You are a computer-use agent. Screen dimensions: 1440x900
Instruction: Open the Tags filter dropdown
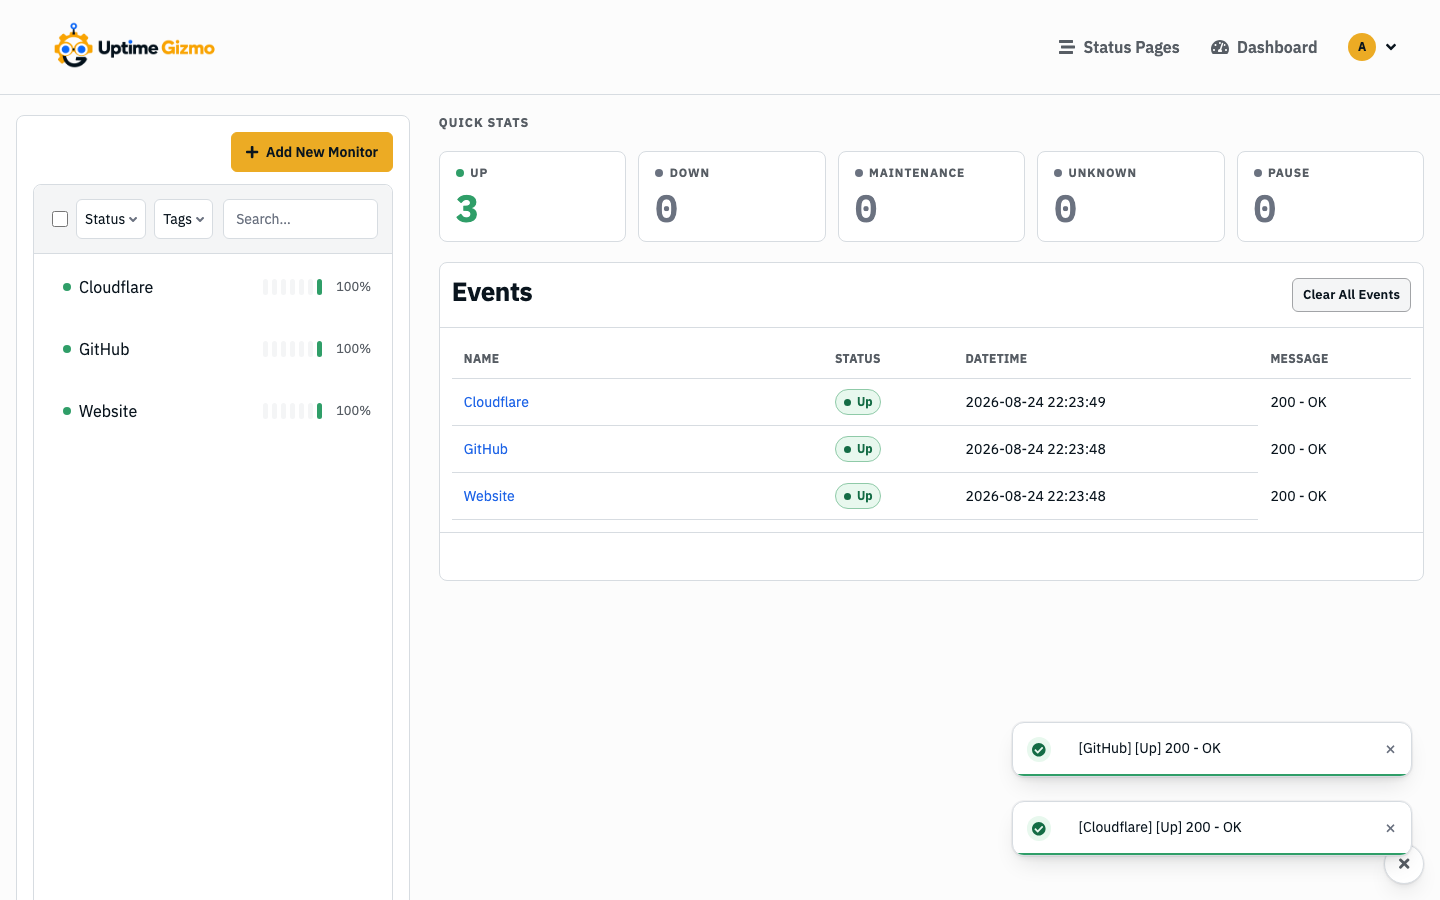point(183,219)
